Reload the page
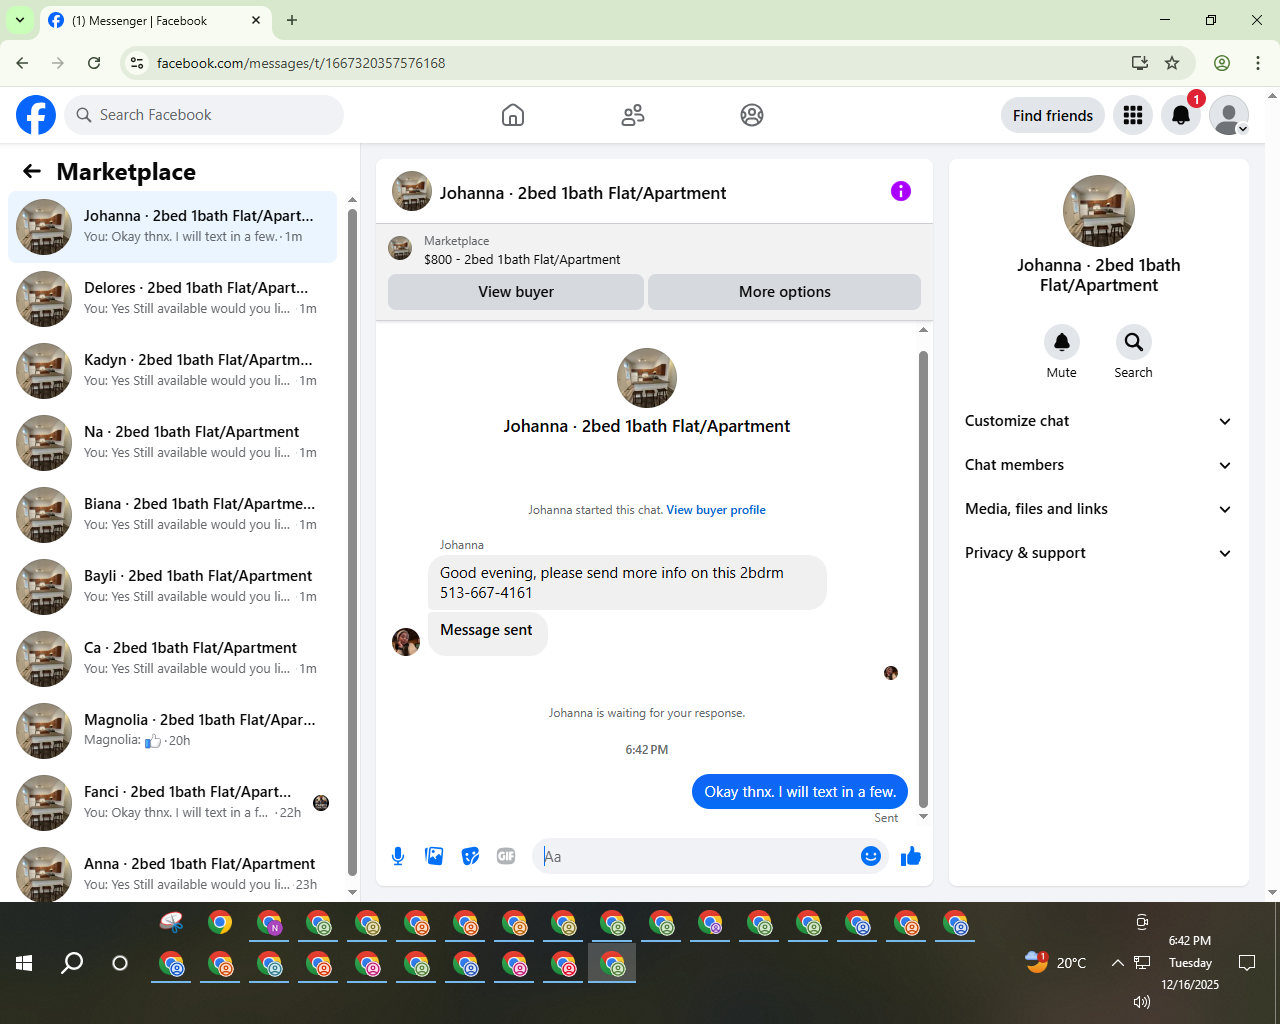Viewport: 1280px width, 1024px height. click(x=94, y=63)
